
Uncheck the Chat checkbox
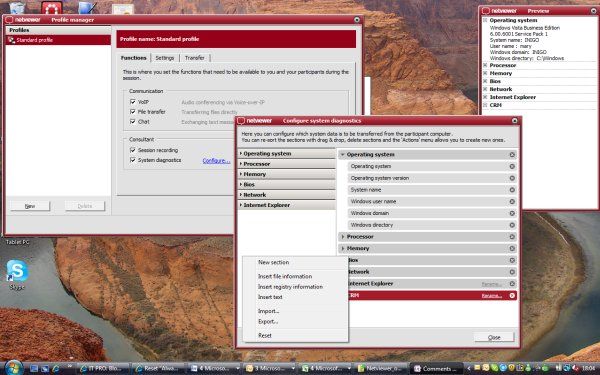[x=133, y=122]
